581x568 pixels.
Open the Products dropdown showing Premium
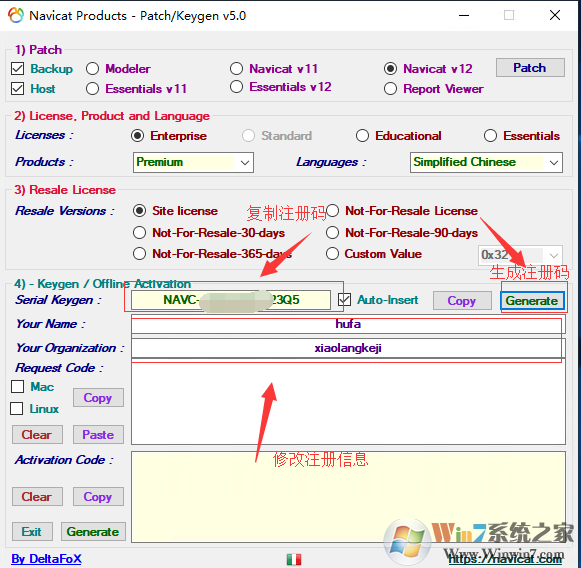tap(193, 162)
